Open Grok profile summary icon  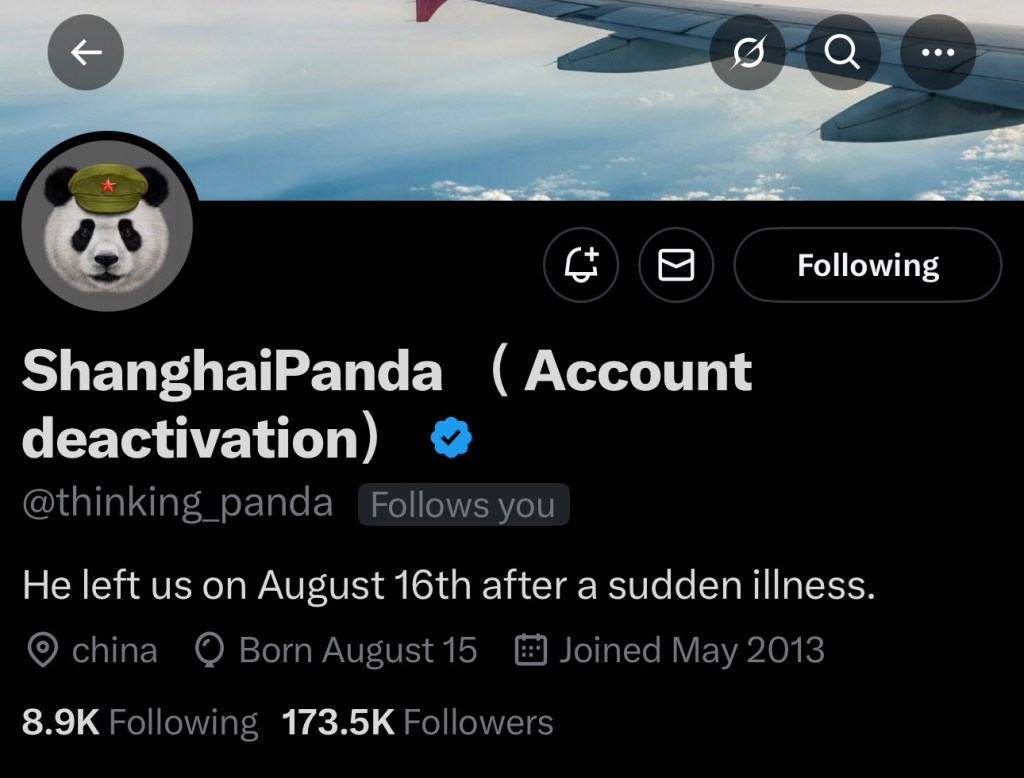(x=748, y=52)
